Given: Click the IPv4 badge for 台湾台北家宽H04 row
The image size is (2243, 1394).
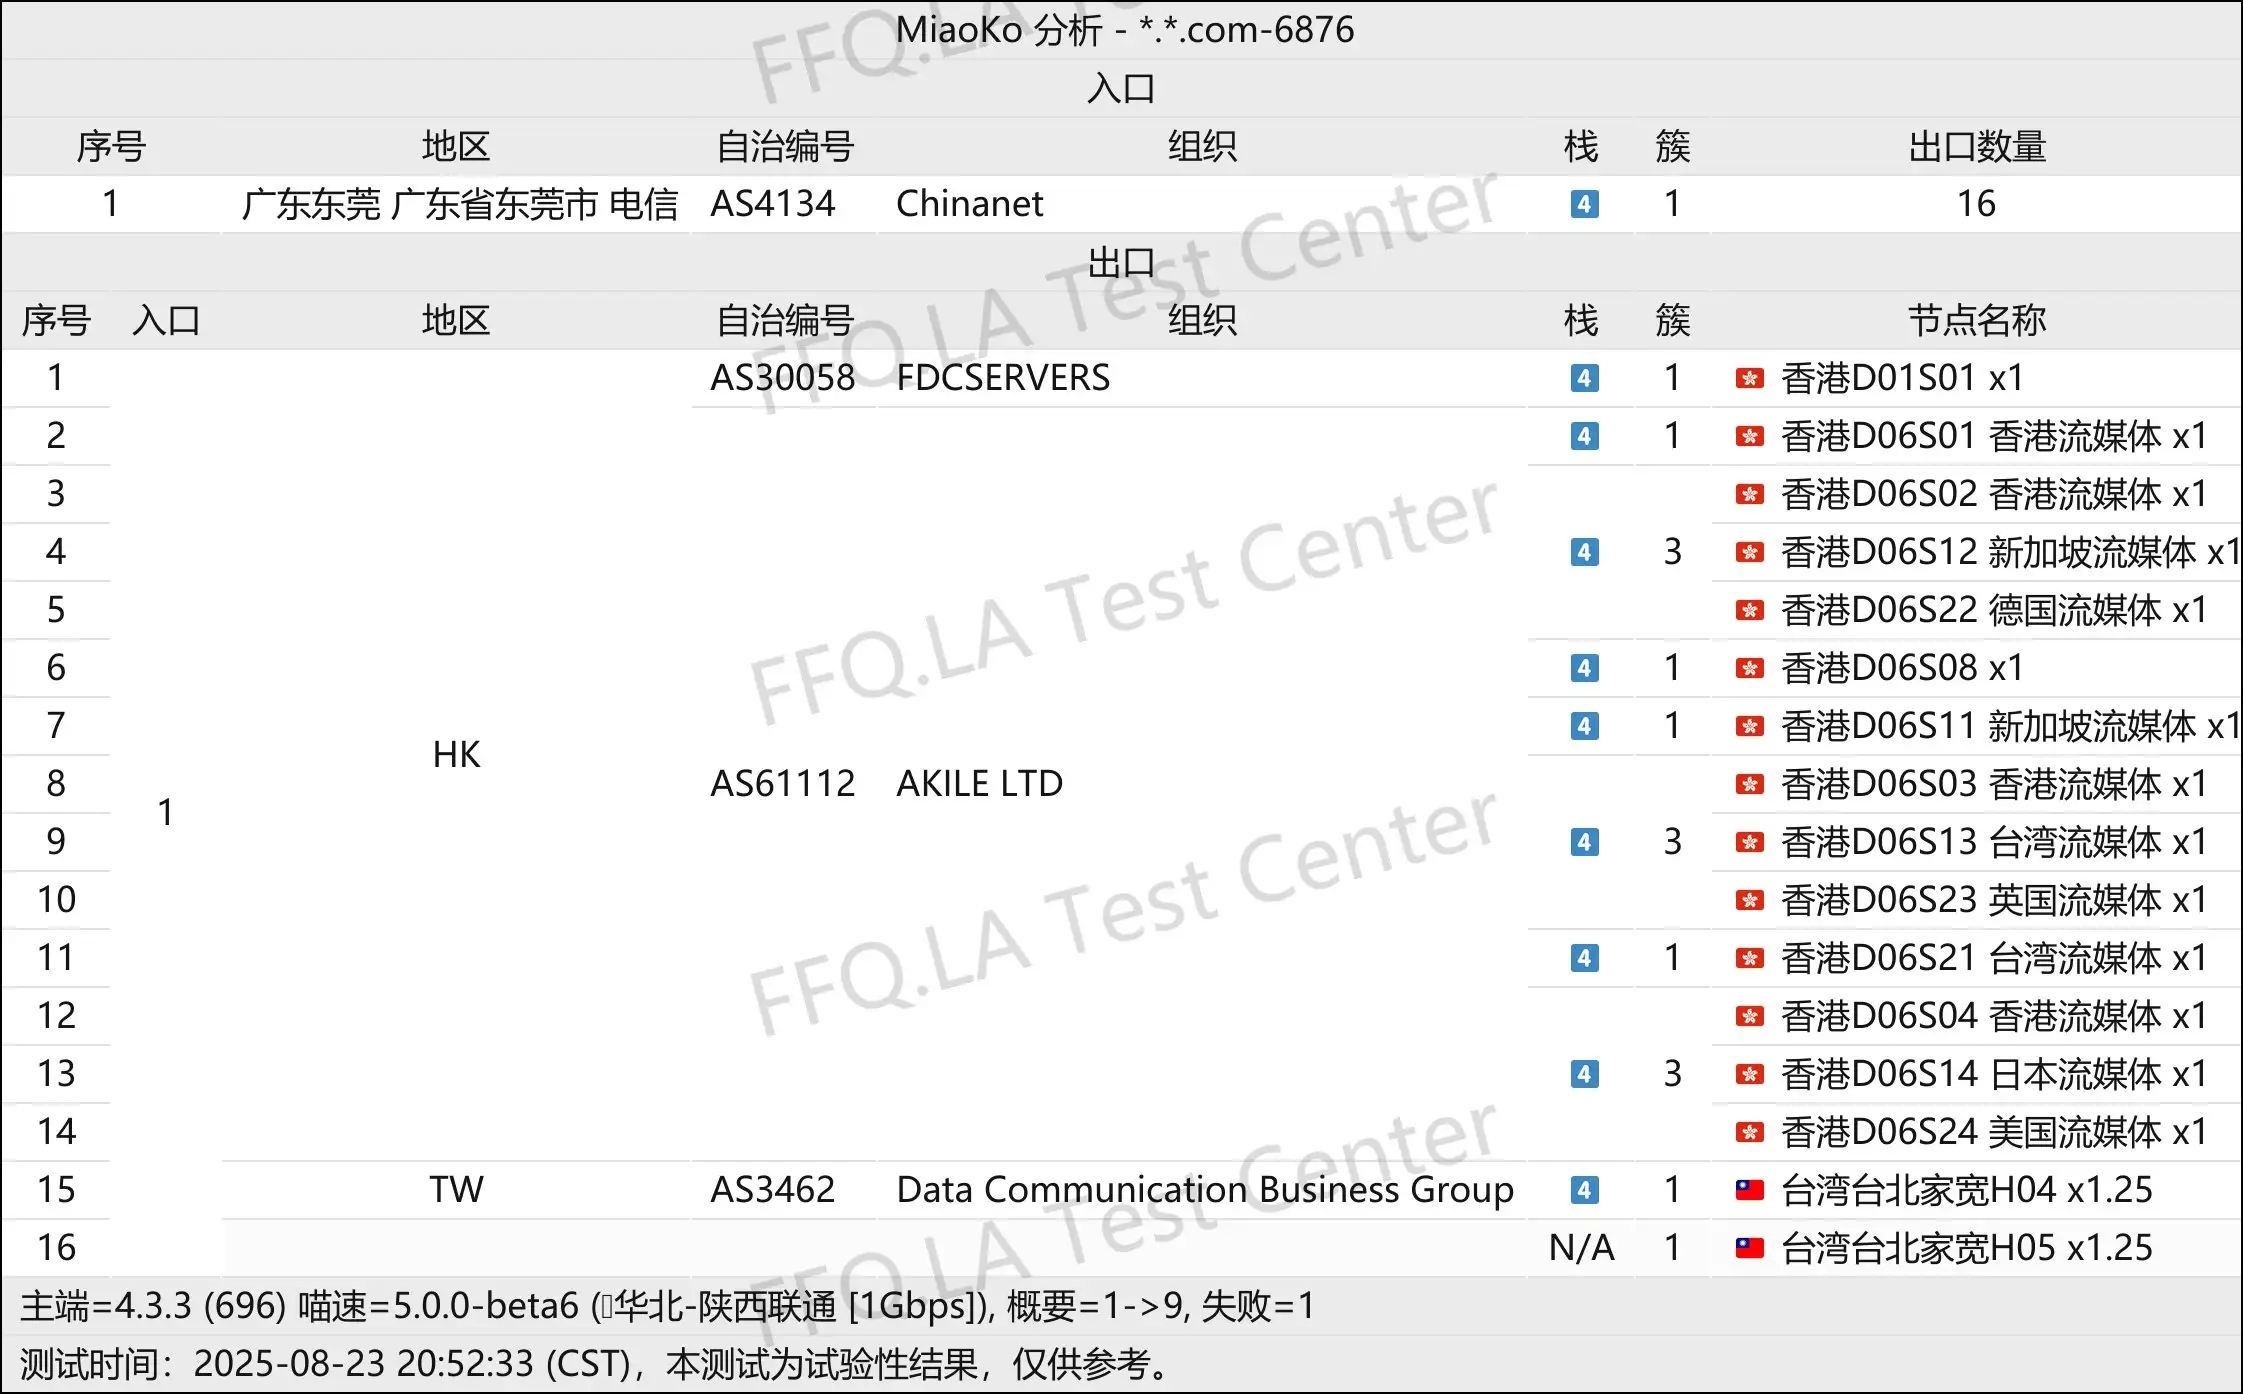Looking at the screenshot, I should [x=1584, y=1190].
